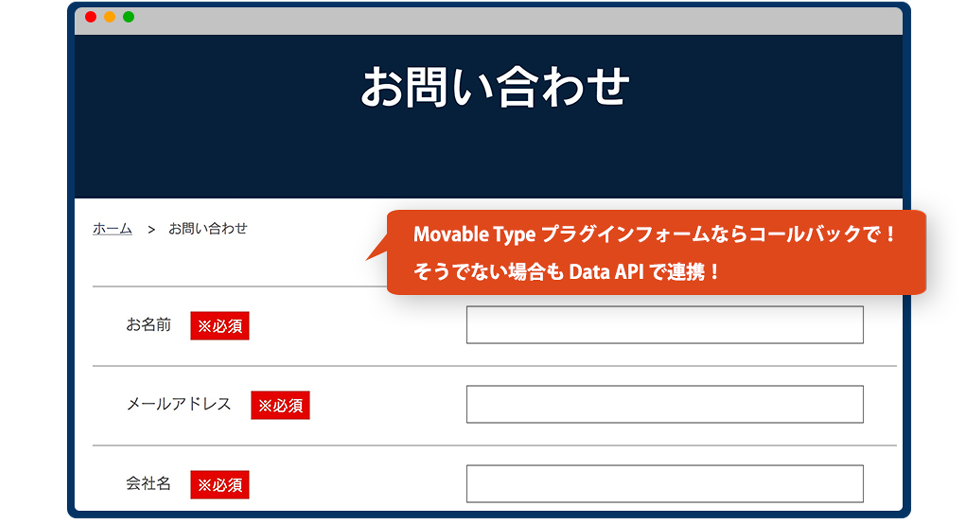Click the Movable Type プラグインフォーム callout text
Viewport: 964px width, 522px height.
tap(655, 234)
